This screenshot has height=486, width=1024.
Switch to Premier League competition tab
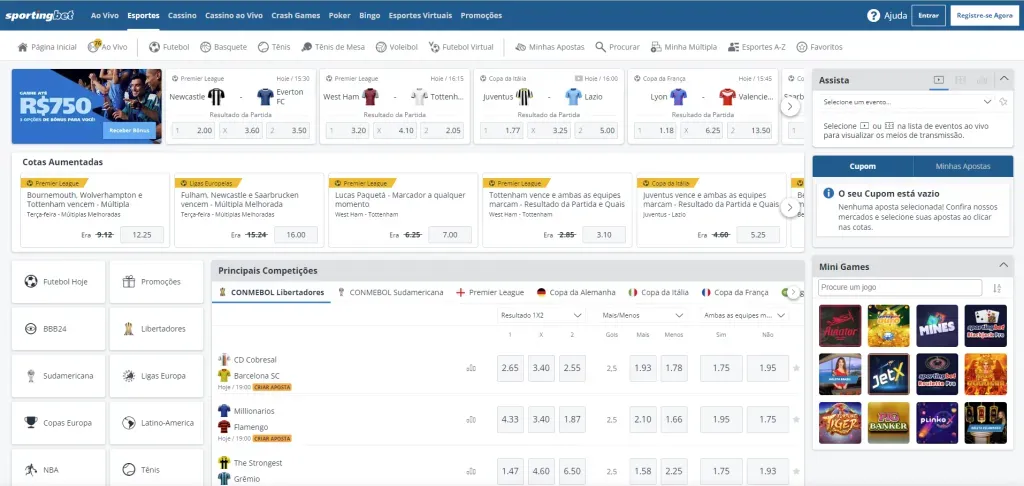[490, 293]
